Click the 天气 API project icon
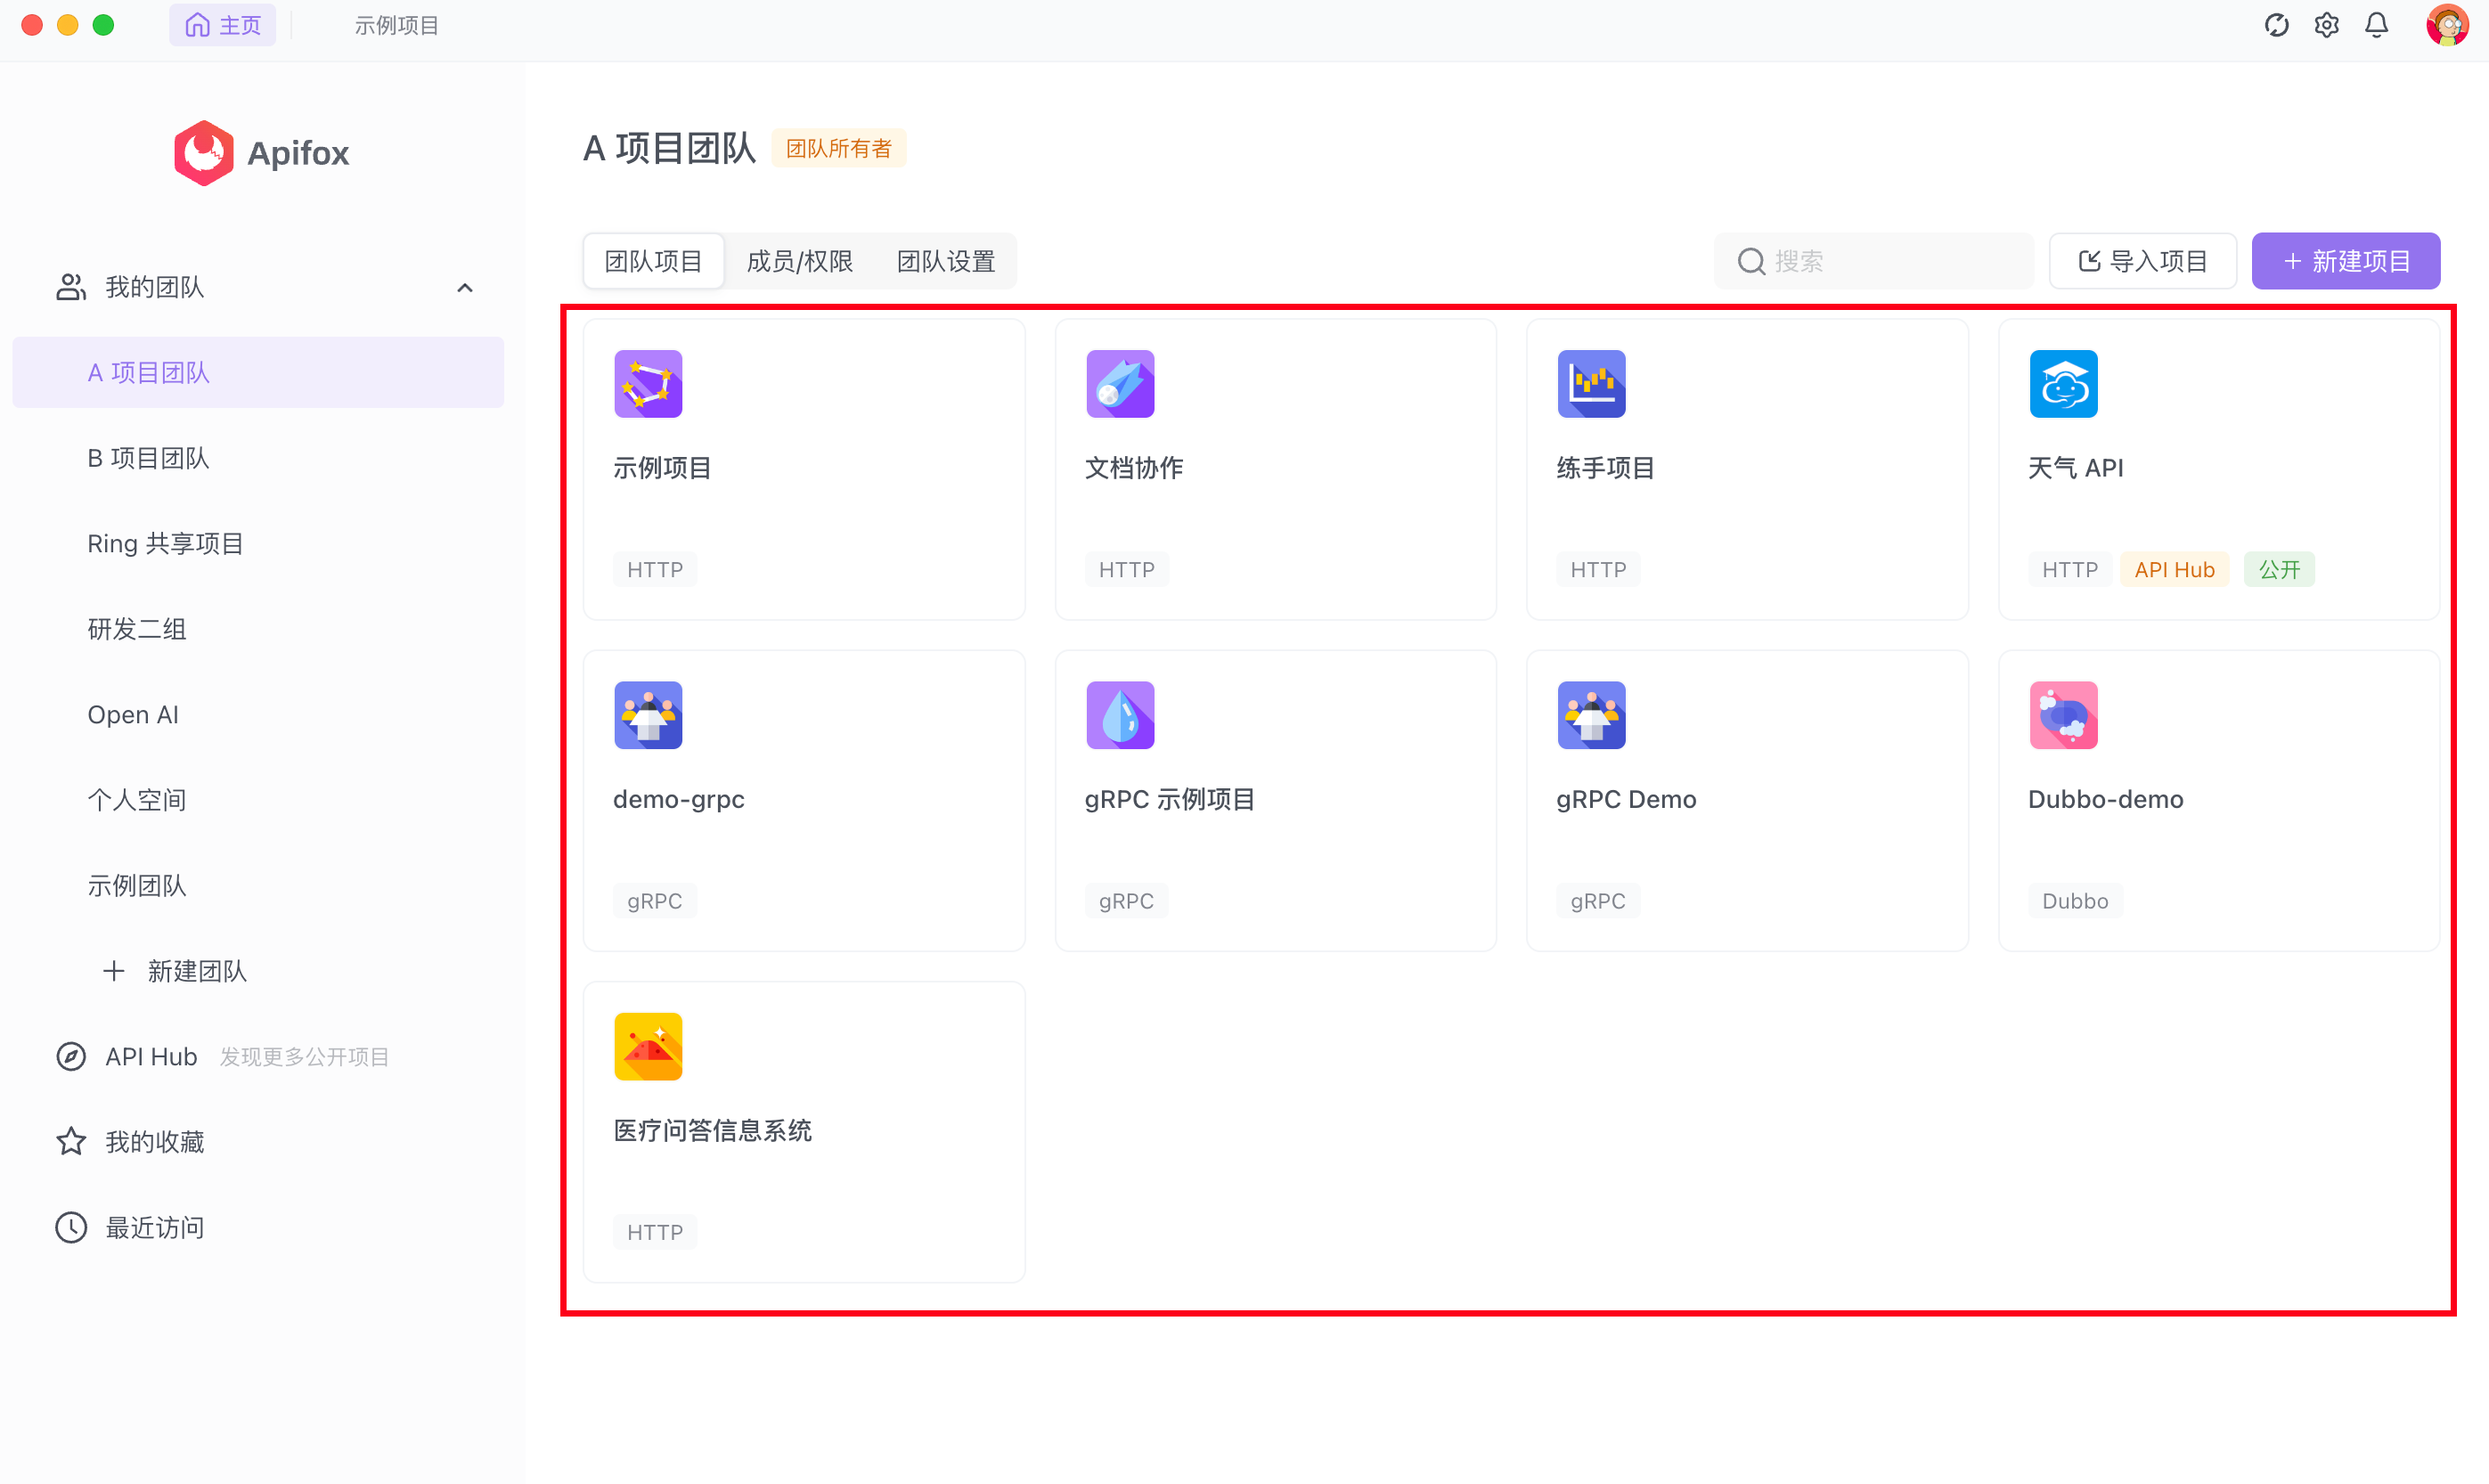 click(x=2063, y=384)
